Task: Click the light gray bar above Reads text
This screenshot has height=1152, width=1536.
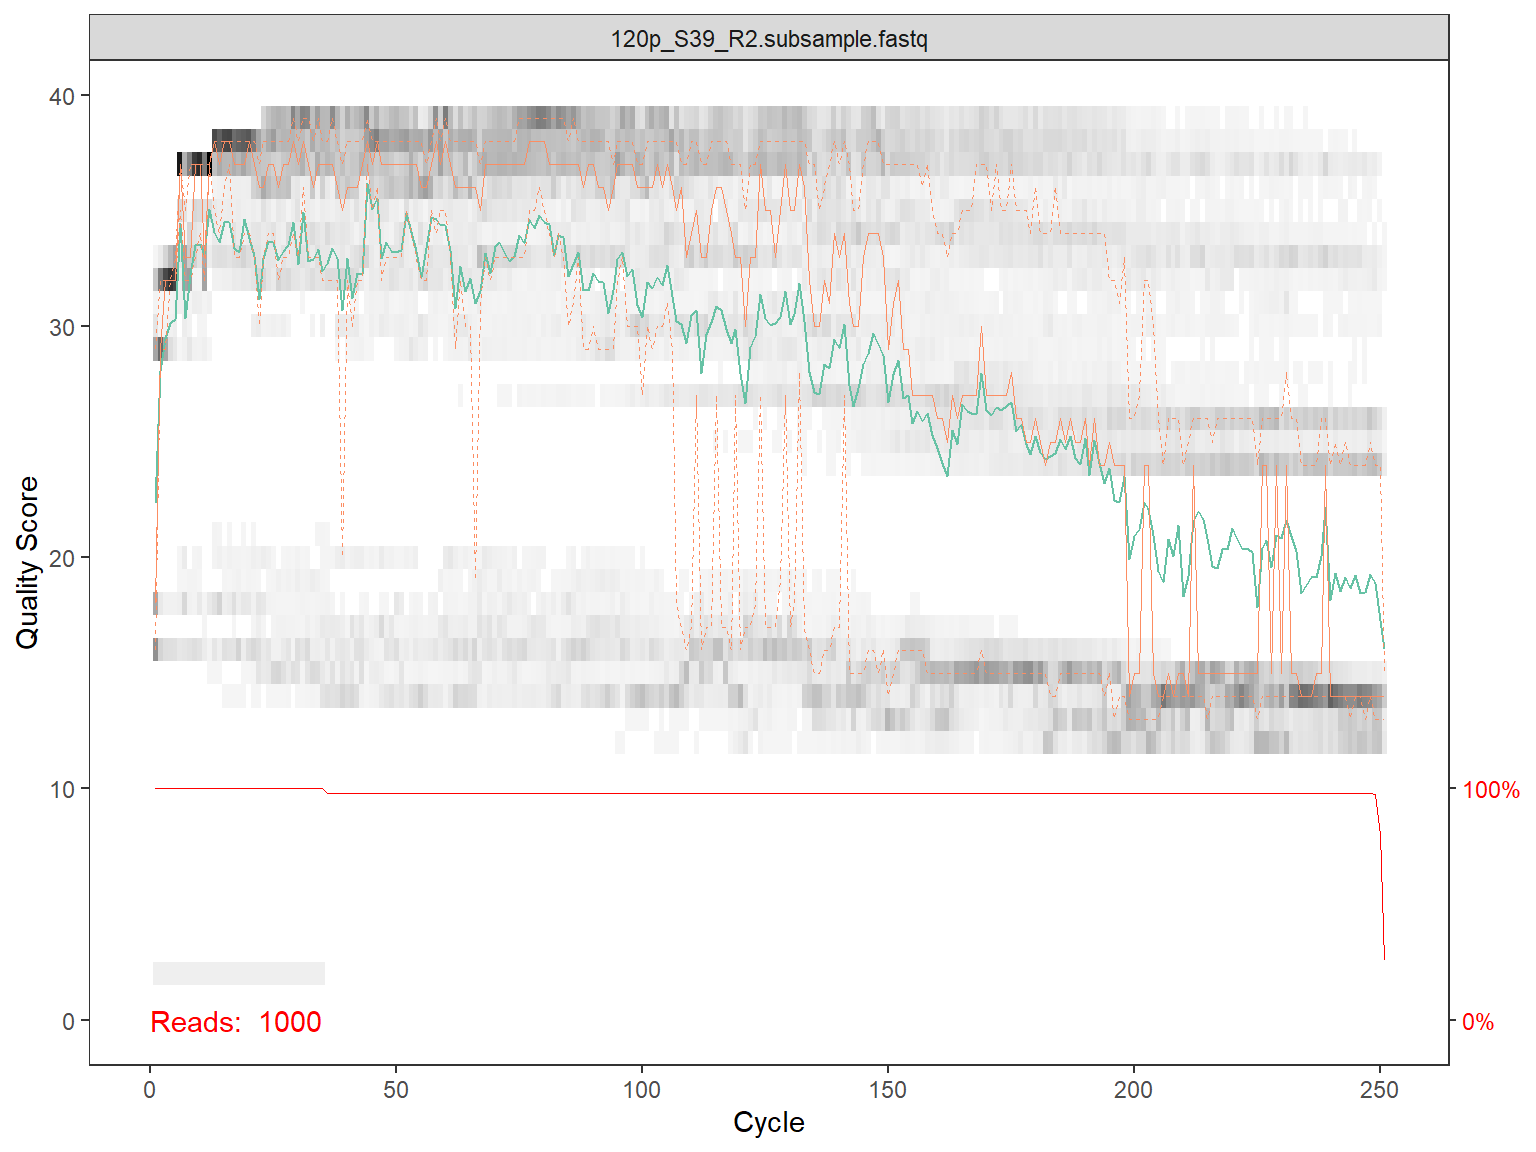Action: point(238,973)
